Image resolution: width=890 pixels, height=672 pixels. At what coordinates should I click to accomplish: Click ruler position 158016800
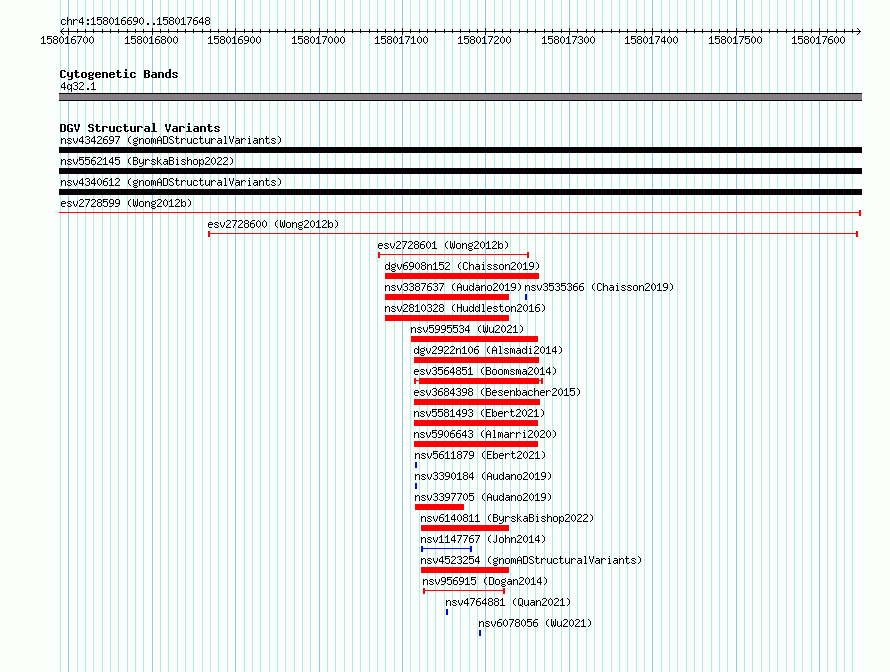pyautogui.click(x=151, y=40)
